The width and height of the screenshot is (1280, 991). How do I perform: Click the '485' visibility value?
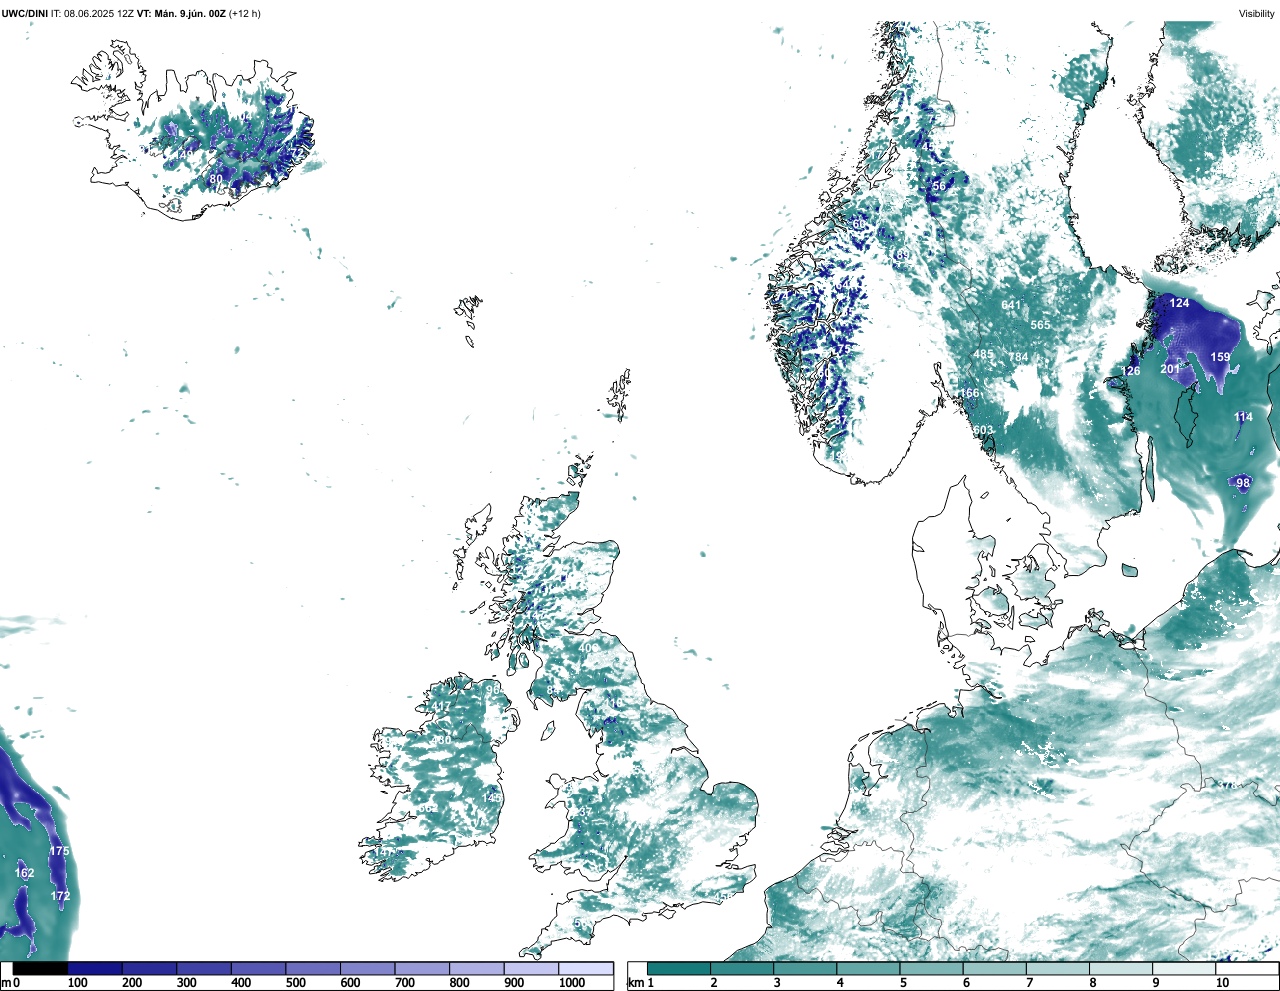click(x=984, y=355)
